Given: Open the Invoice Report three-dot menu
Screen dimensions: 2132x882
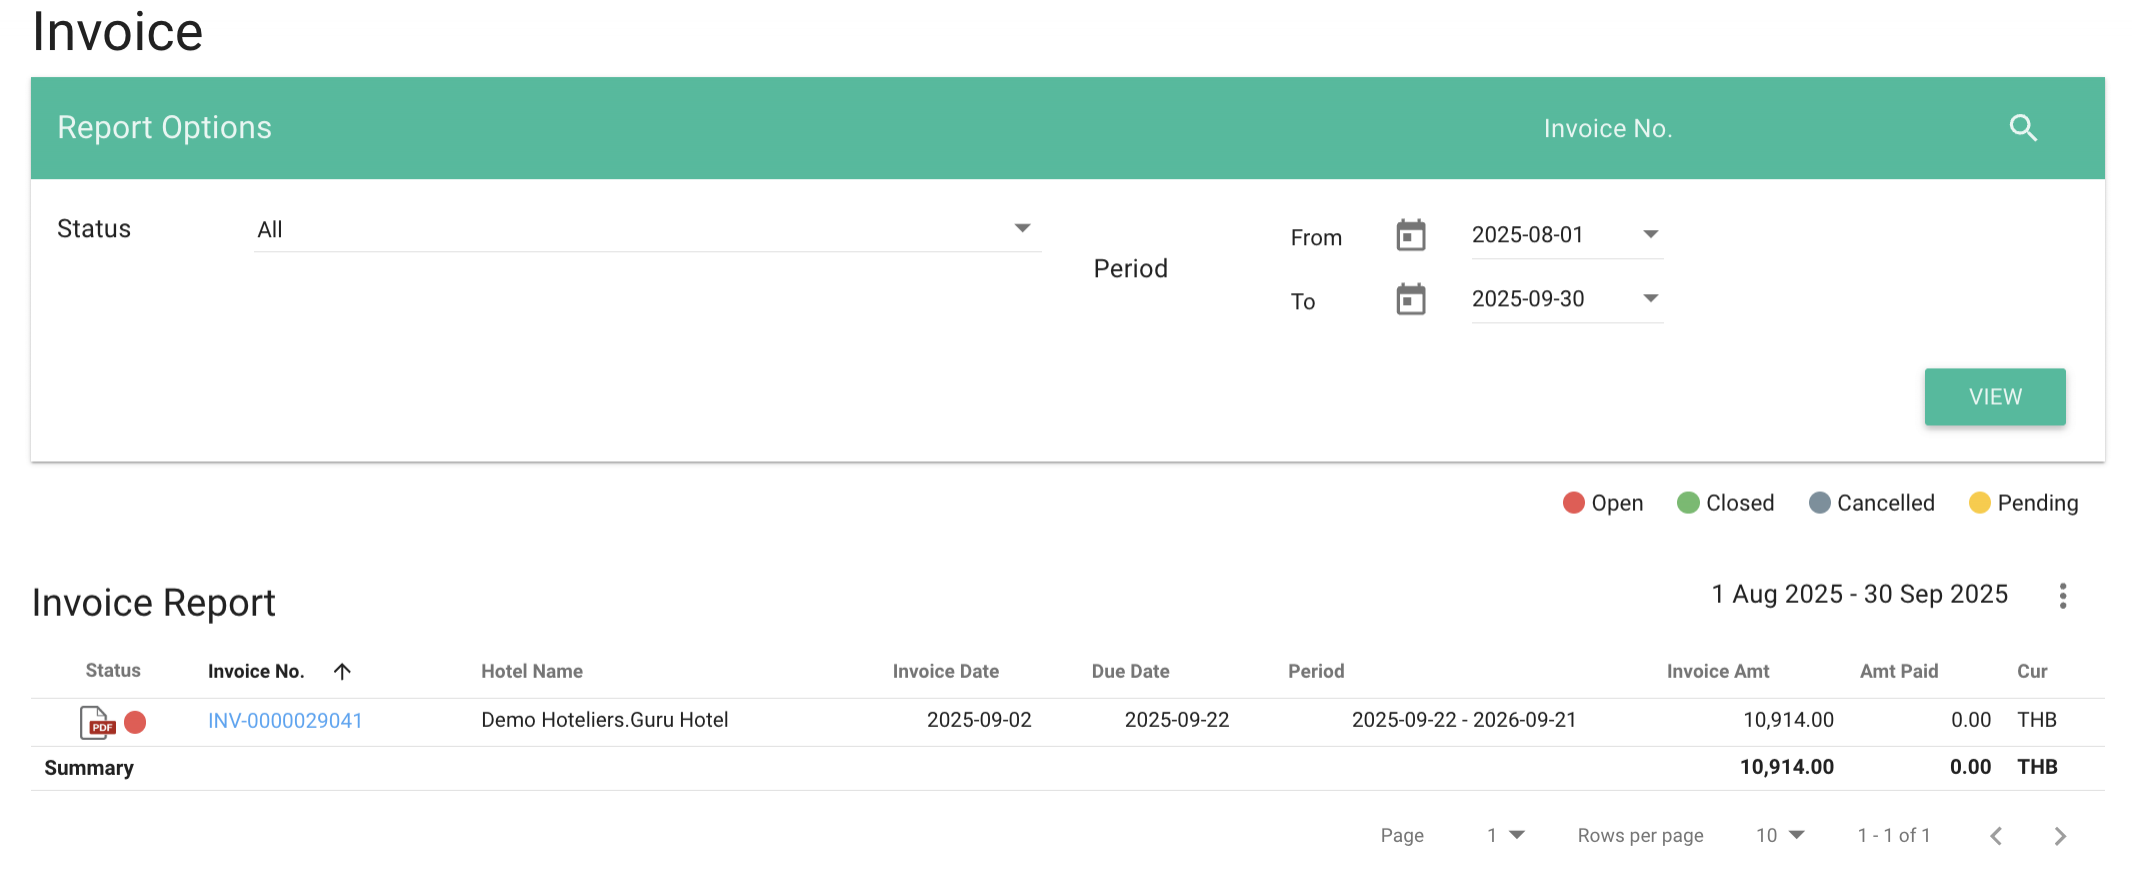Looking at the screenshot, I should (x=2062, y=596).
